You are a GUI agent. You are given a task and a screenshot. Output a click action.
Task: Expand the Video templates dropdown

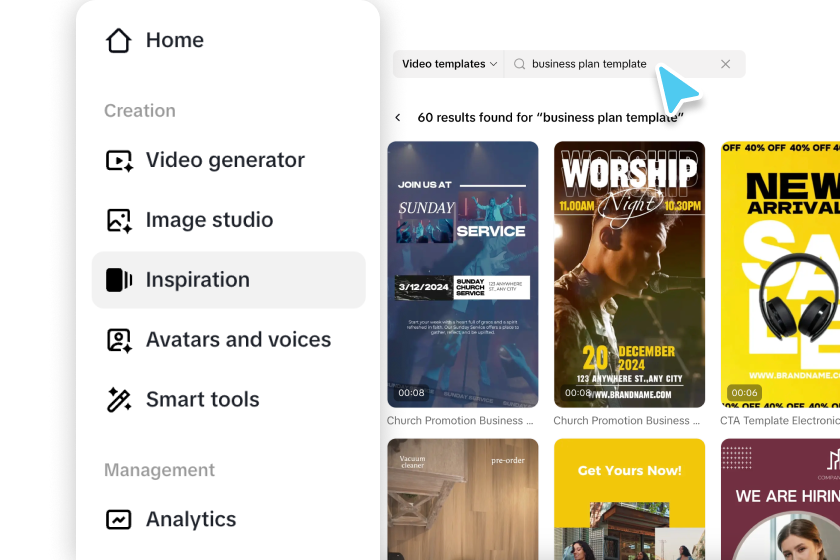pyautogui.click(x=449, y=64)
